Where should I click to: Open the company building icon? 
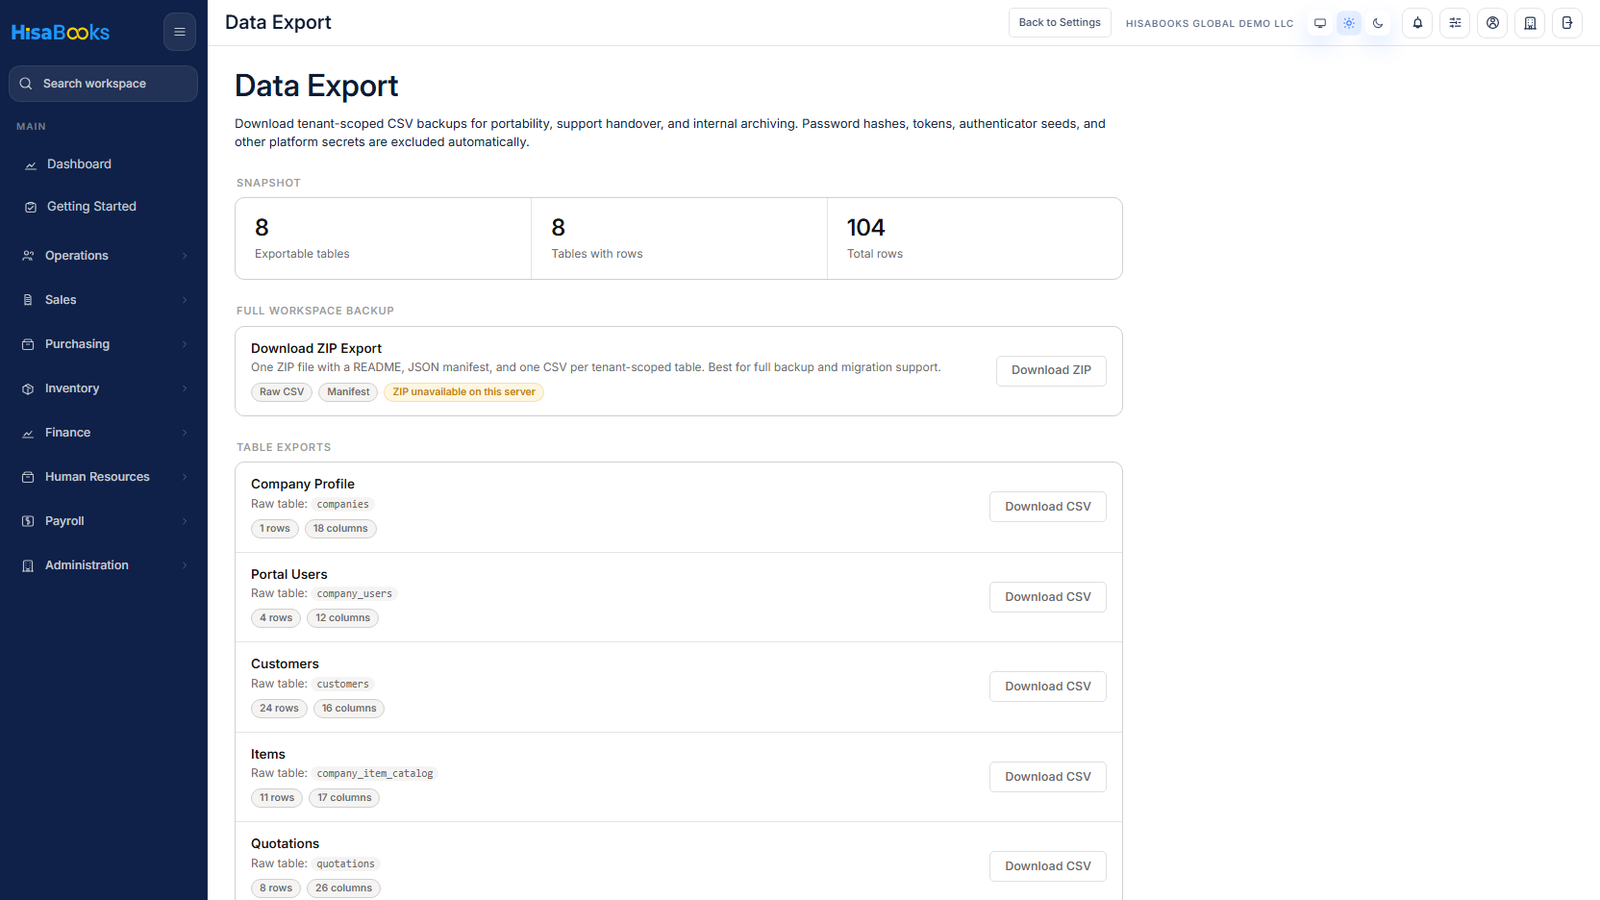[x=1530, y=23]
